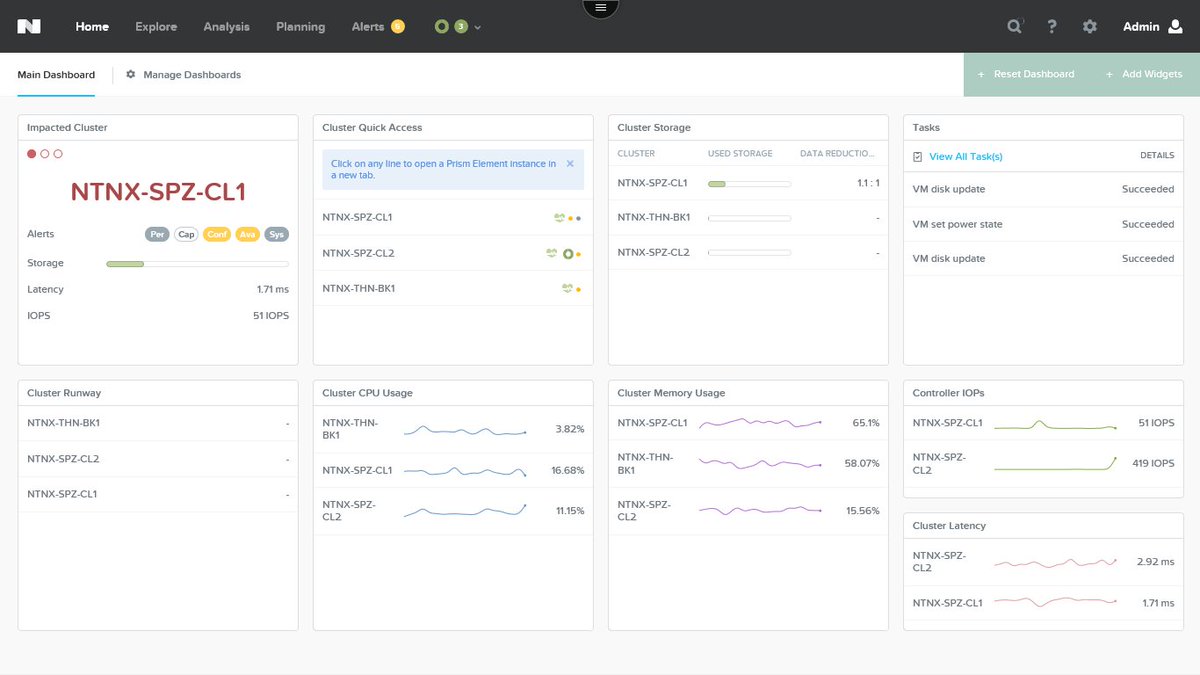Click the 16.68% CPU usage value
The width and height of the screenshot is (1200, 675).
tap(568, 470)
